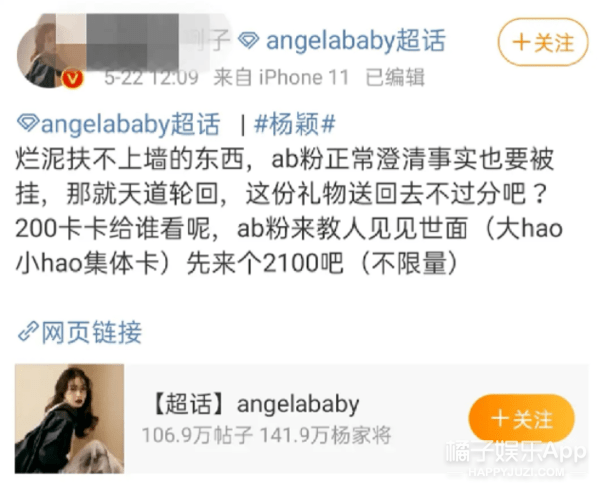Open angelababy超话 link in post body
Image resolution: width=600 pixels, height=493 pixels.
[x=130, y=124]
